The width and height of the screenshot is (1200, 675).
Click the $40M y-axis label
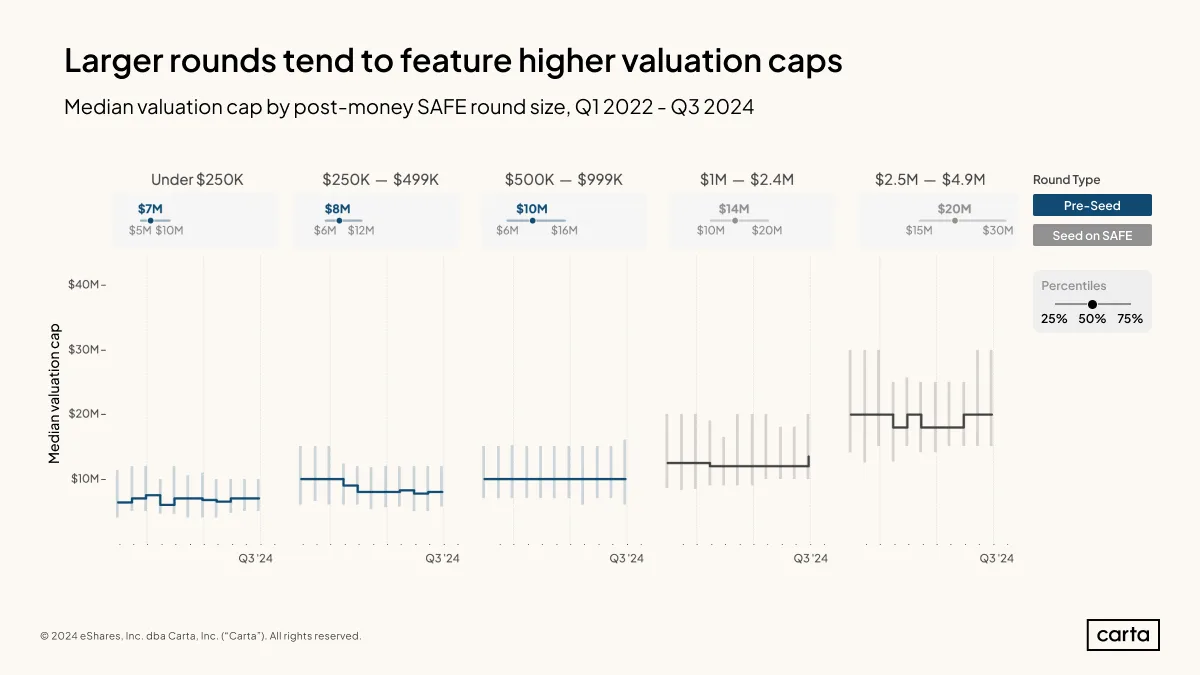pos(84,285)
